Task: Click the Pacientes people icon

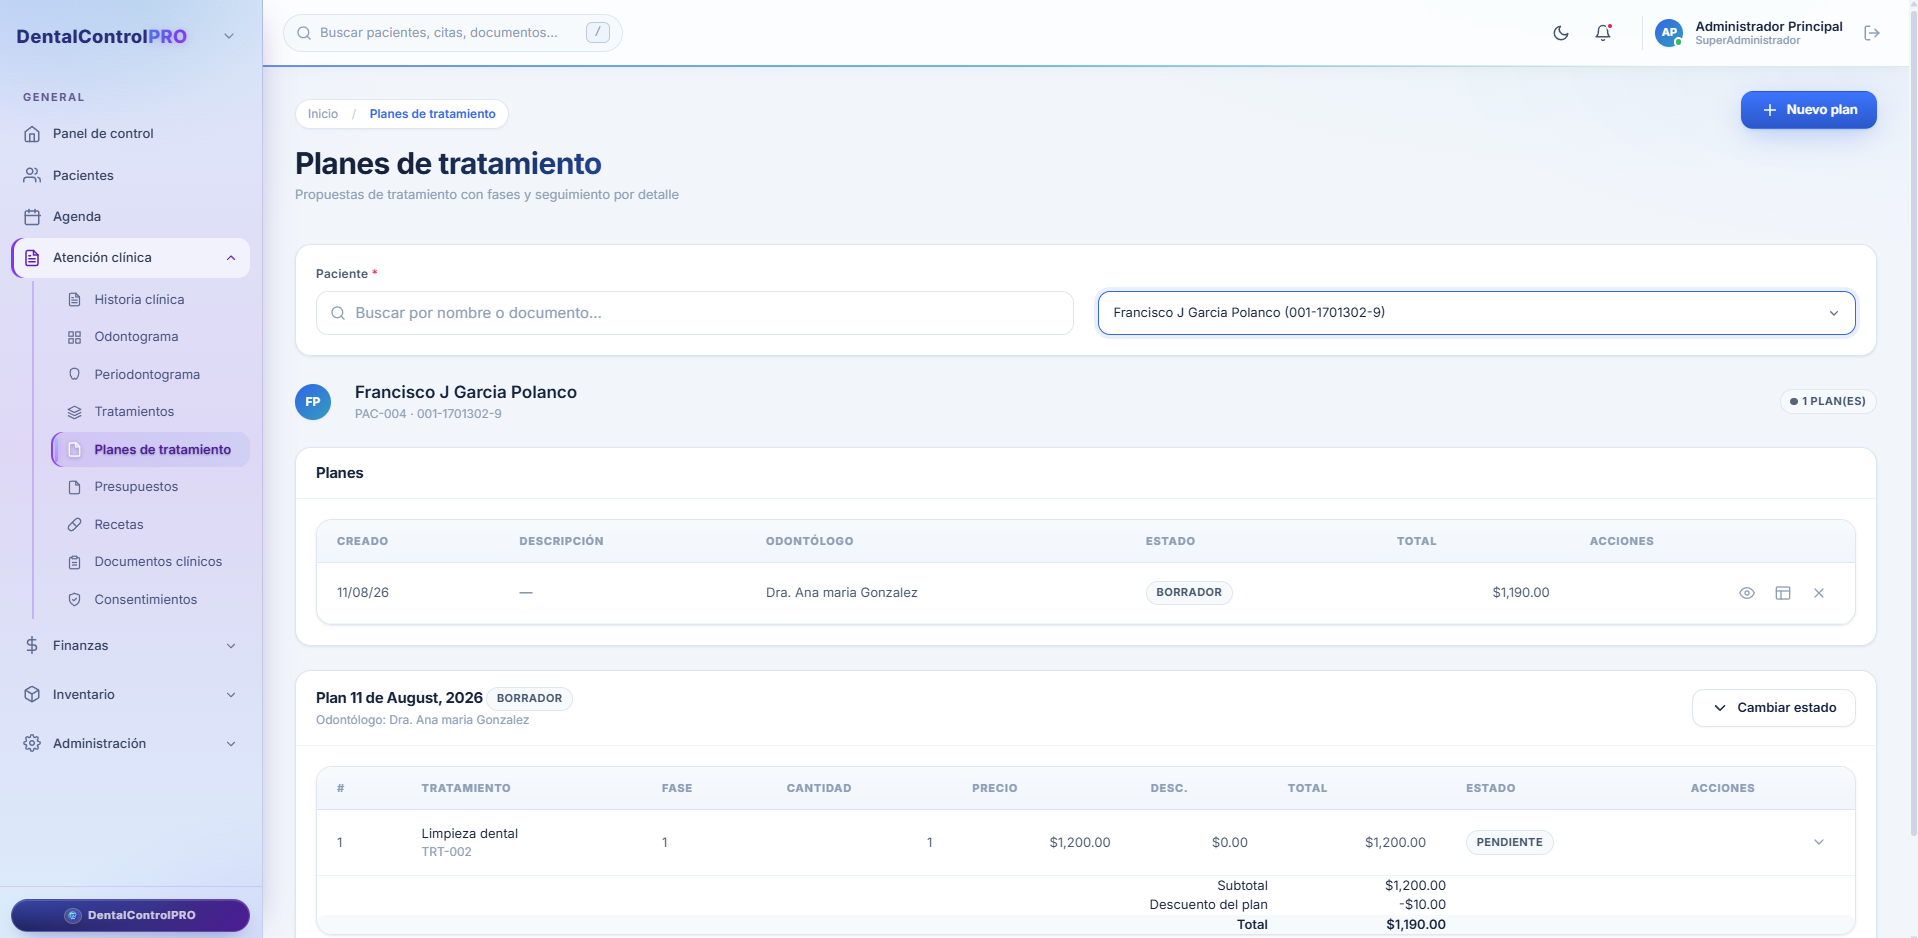Action: [x=32, y=175]
